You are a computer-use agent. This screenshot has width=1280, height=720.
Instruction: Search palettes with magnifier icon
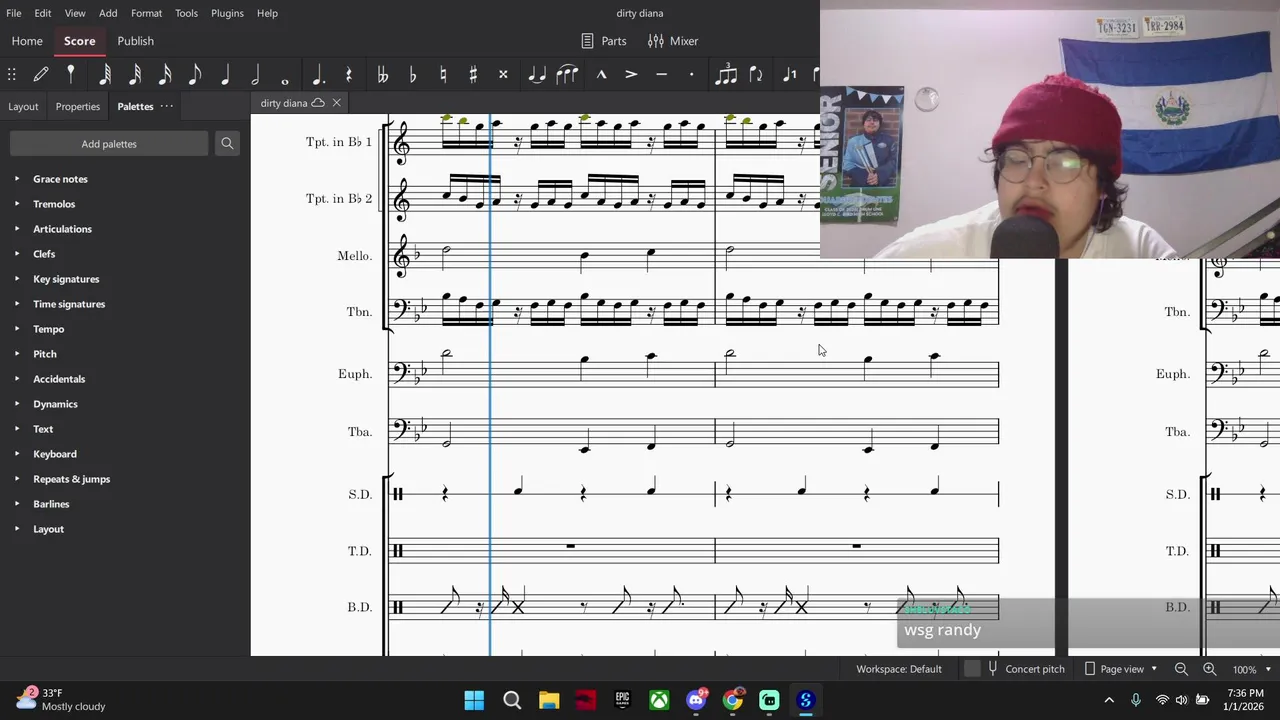click(x=227, y=144)
